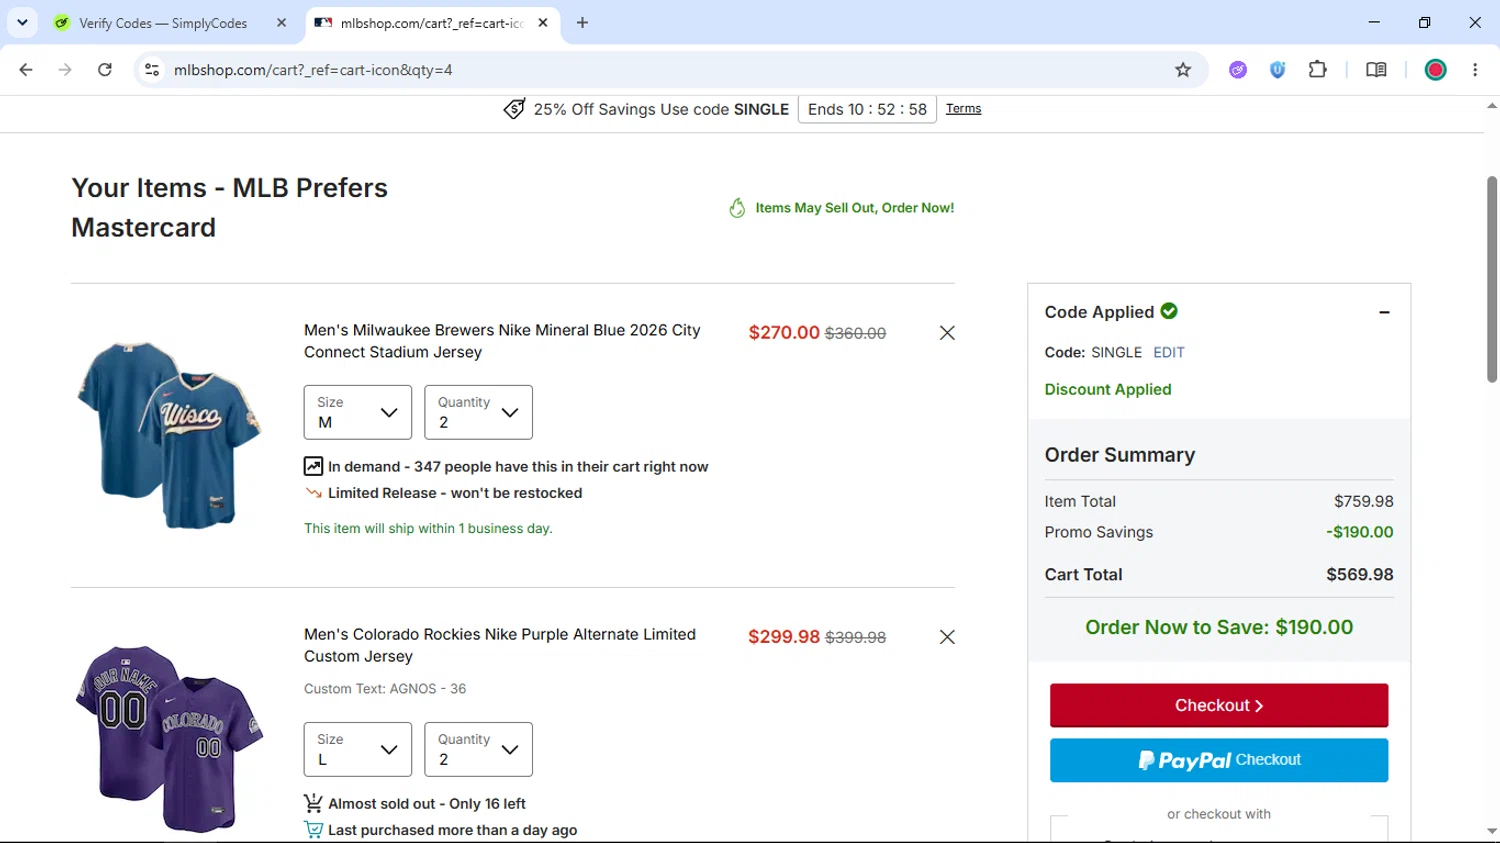Screen dimensions: 1500x843
Task: Click the 'Discount Applied' green text
Action: coord(1108,389)
